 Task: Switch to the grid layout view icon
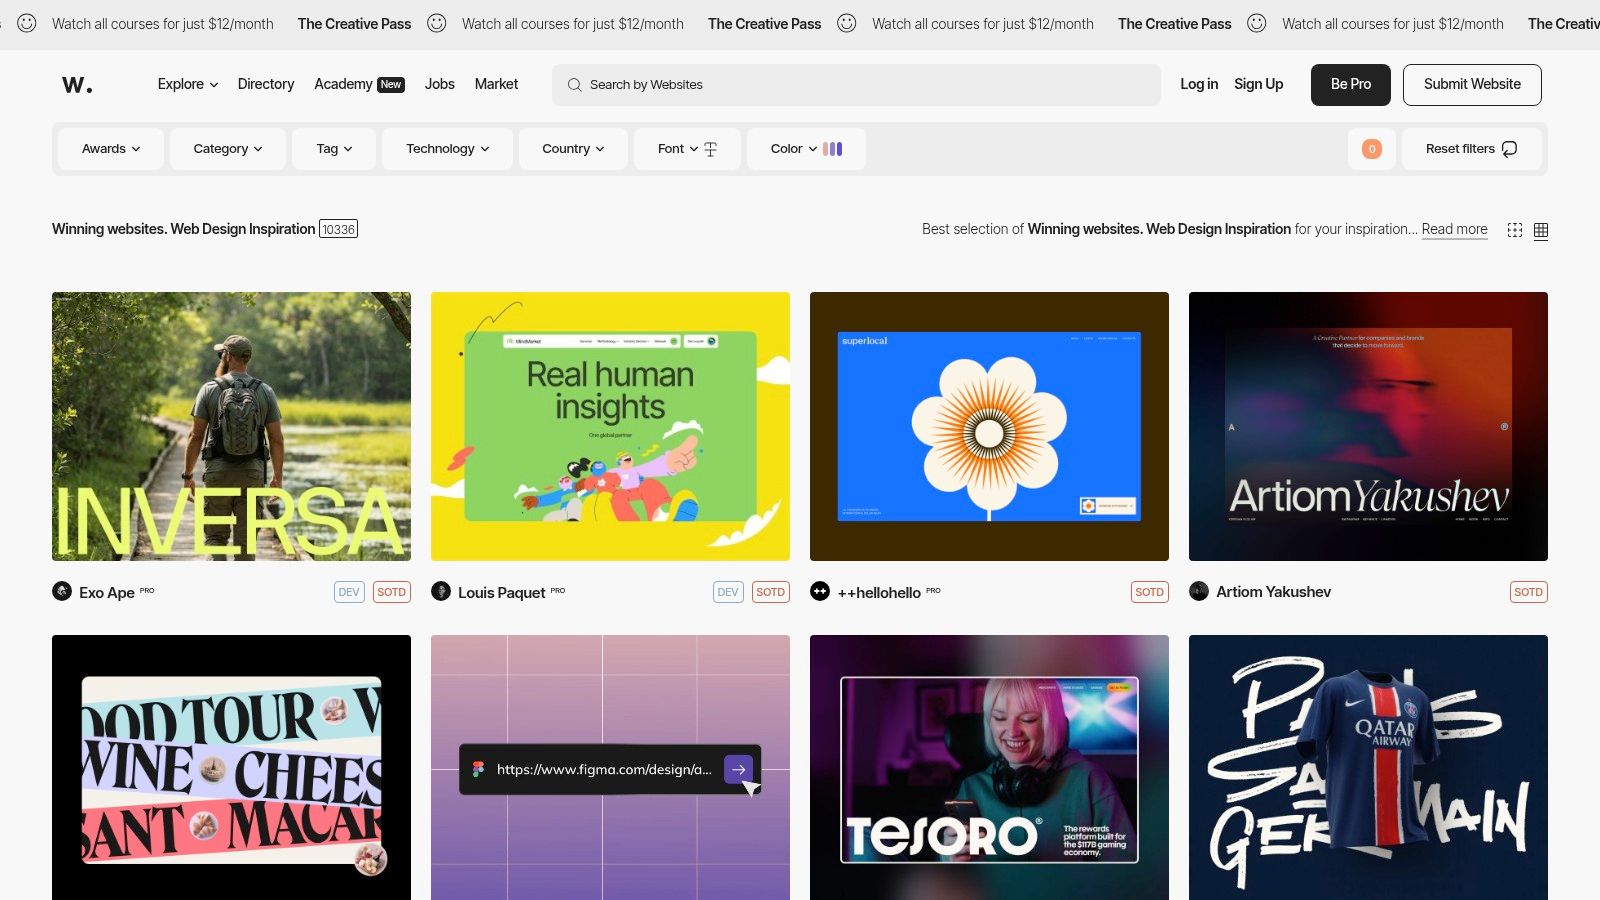tap(1541, 230)
